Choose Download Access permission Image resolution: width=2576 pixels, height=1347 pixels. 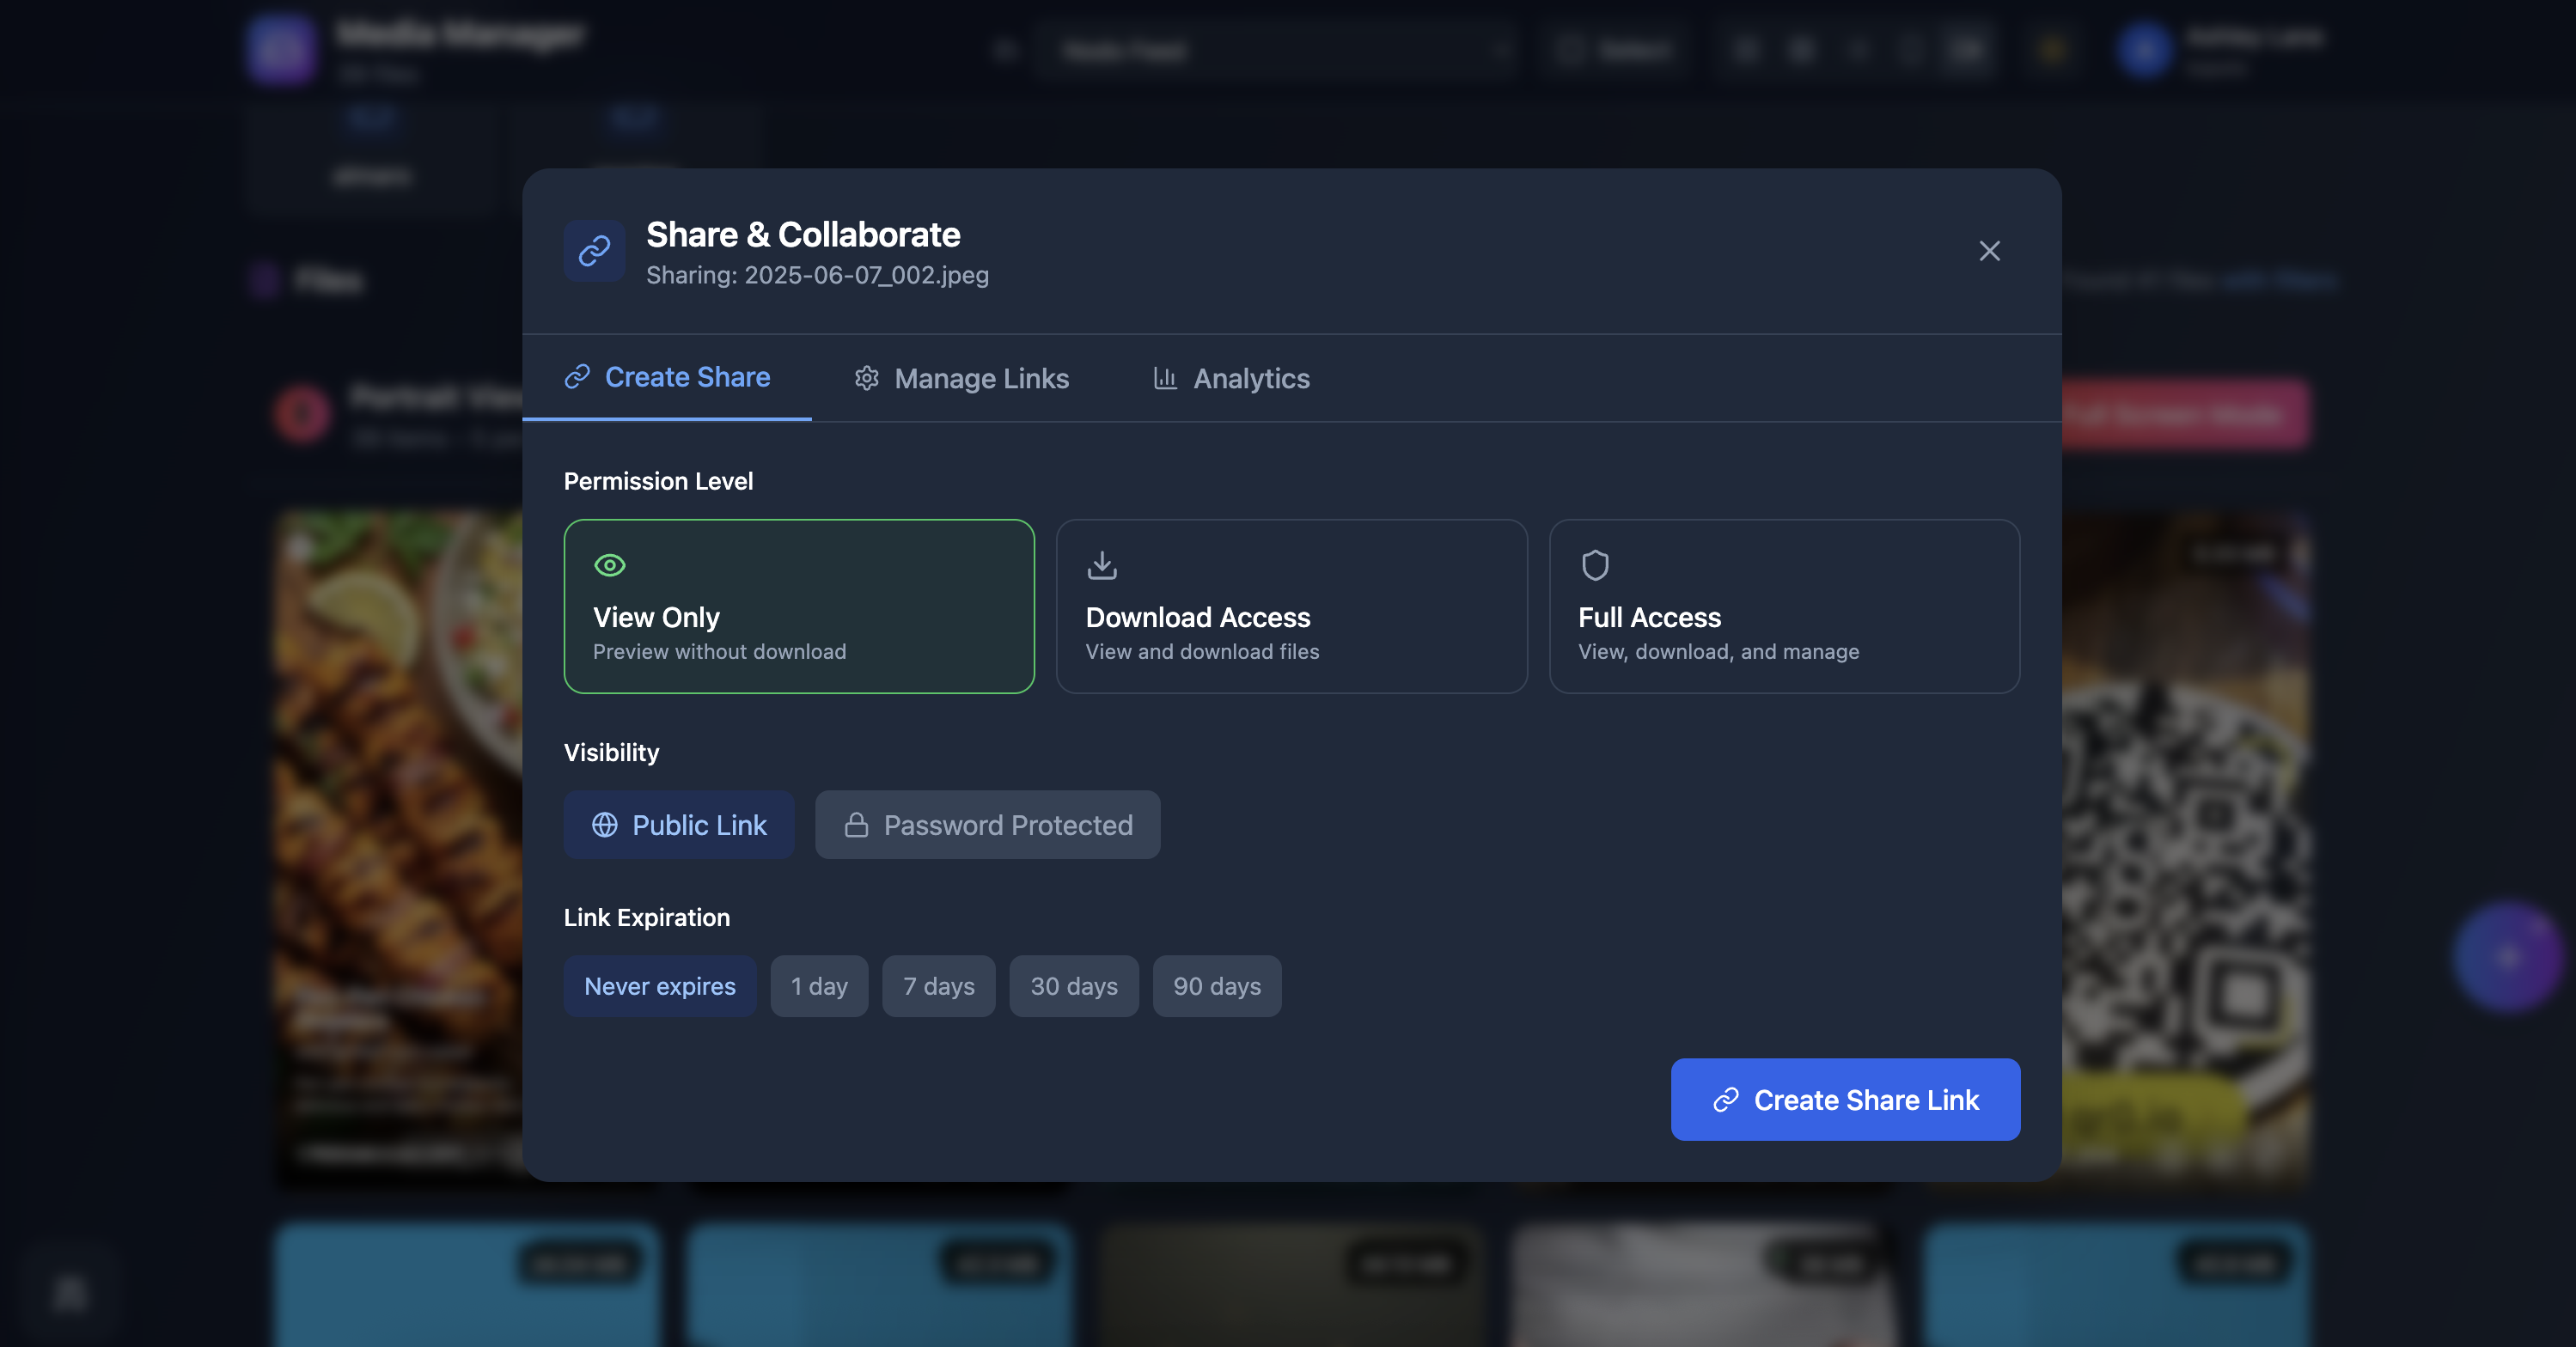point(1291,606)
